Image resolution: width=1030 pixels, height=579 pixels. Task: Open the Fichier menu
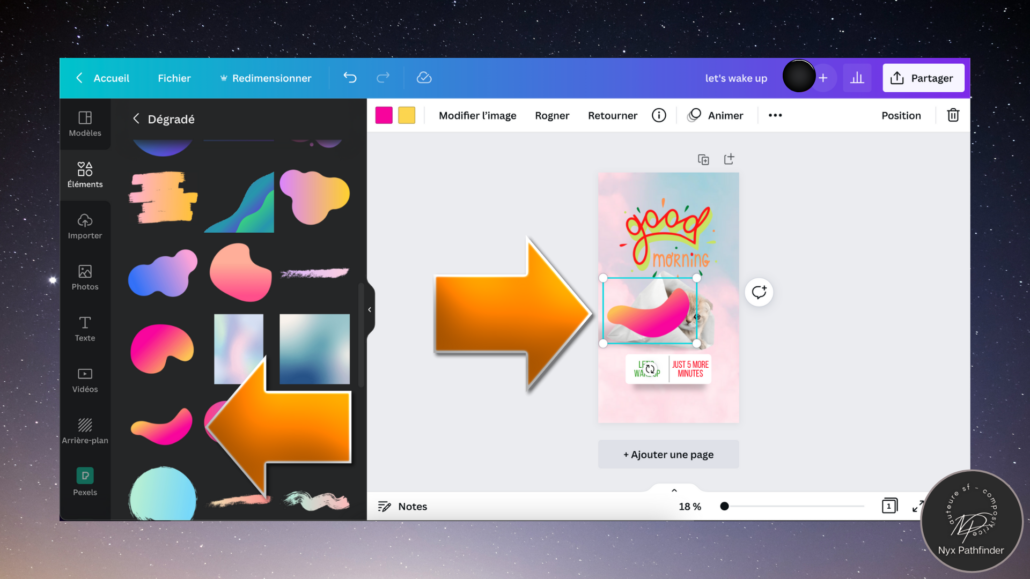pyautogui.click(x=174, y=78)
